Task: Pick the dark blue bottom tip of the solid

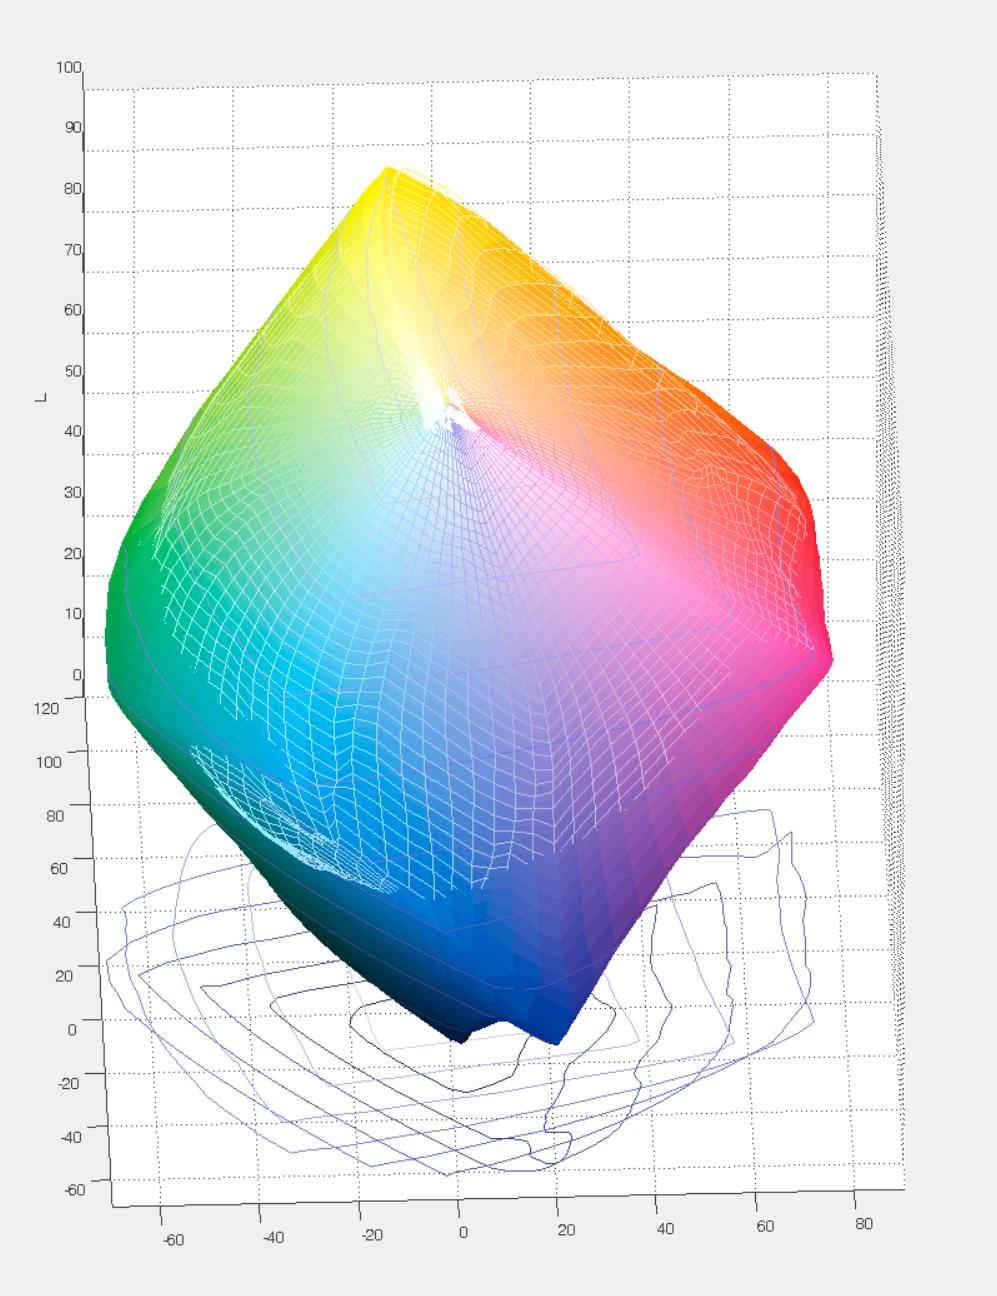Action: click(555, 1035)
